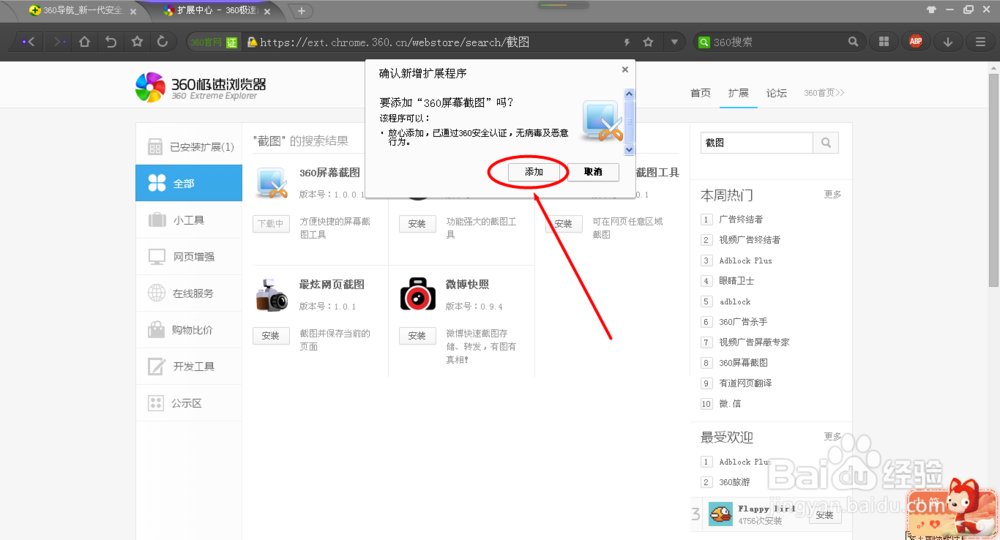Reload the page with refresh icon
The image size is (1000, 540).
click(163, 42)
